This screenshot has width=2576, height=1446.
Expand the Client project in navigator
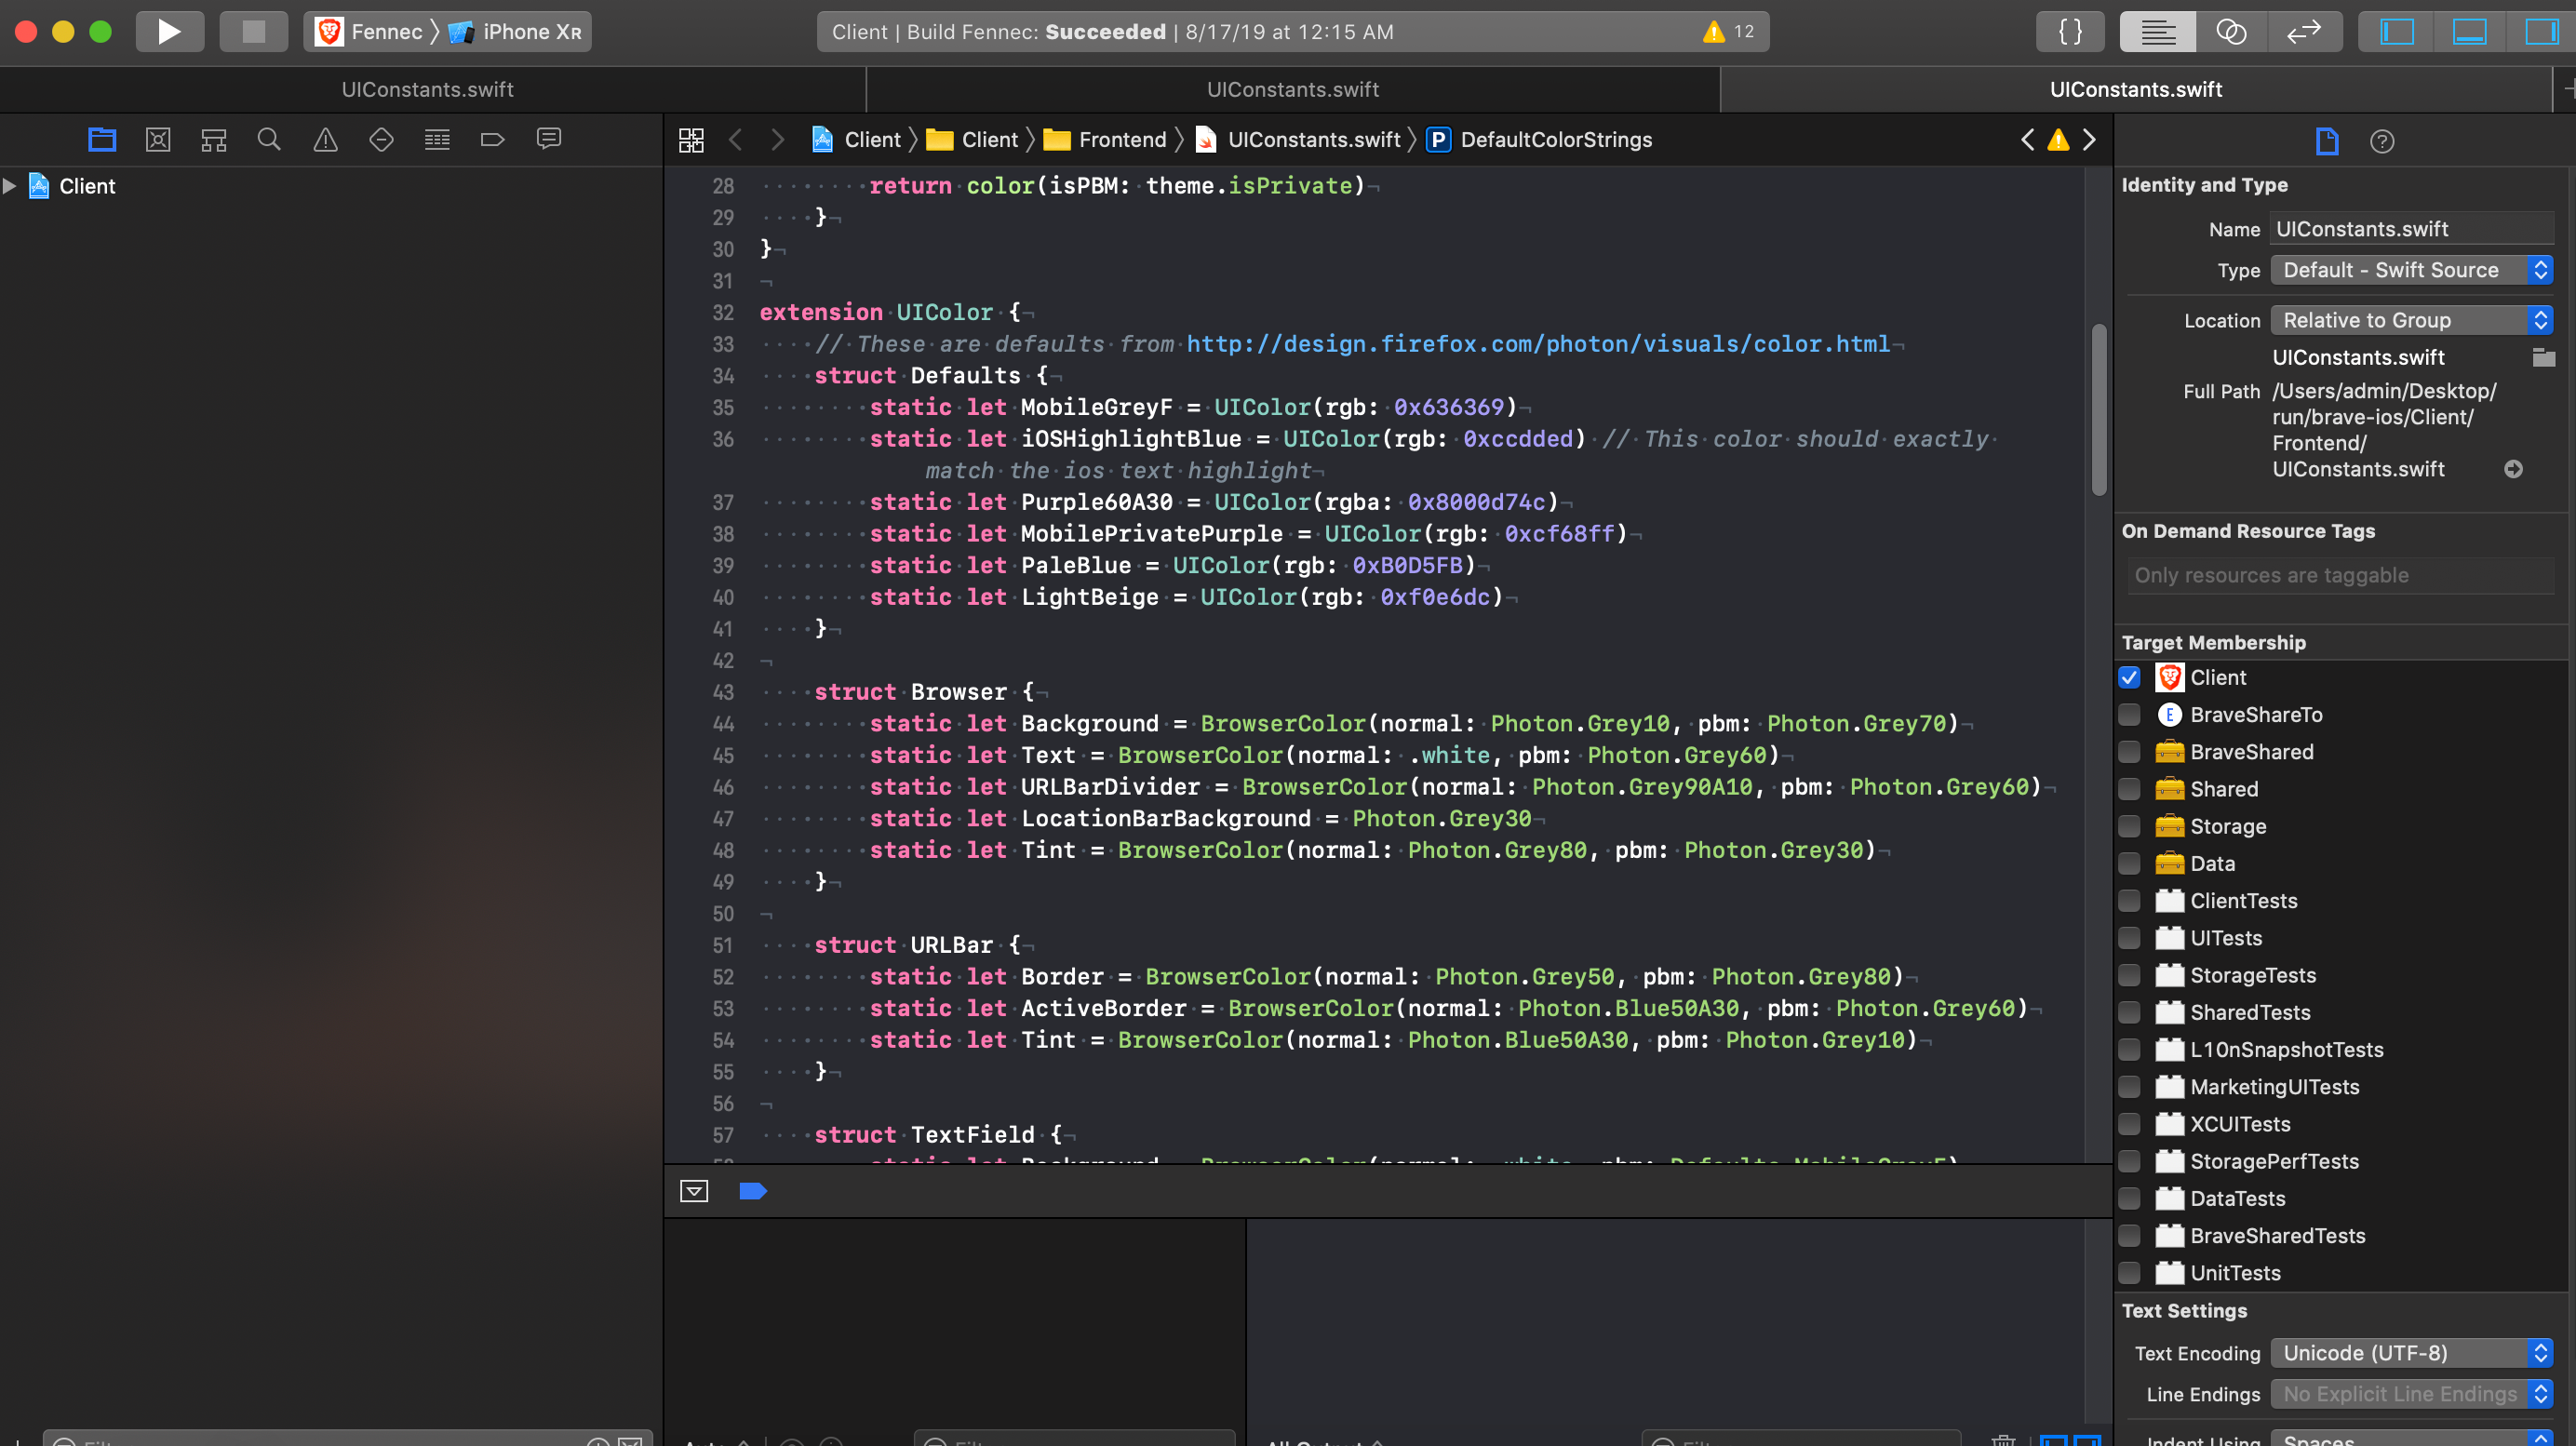(x=9, y=186)
